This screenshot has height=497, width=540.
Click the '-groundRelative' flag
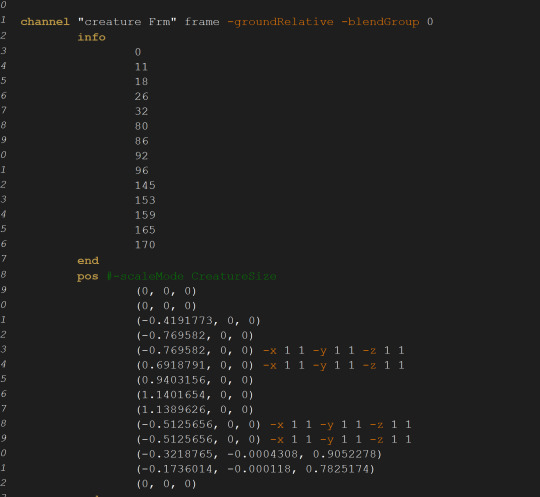[x=280, y=22]
